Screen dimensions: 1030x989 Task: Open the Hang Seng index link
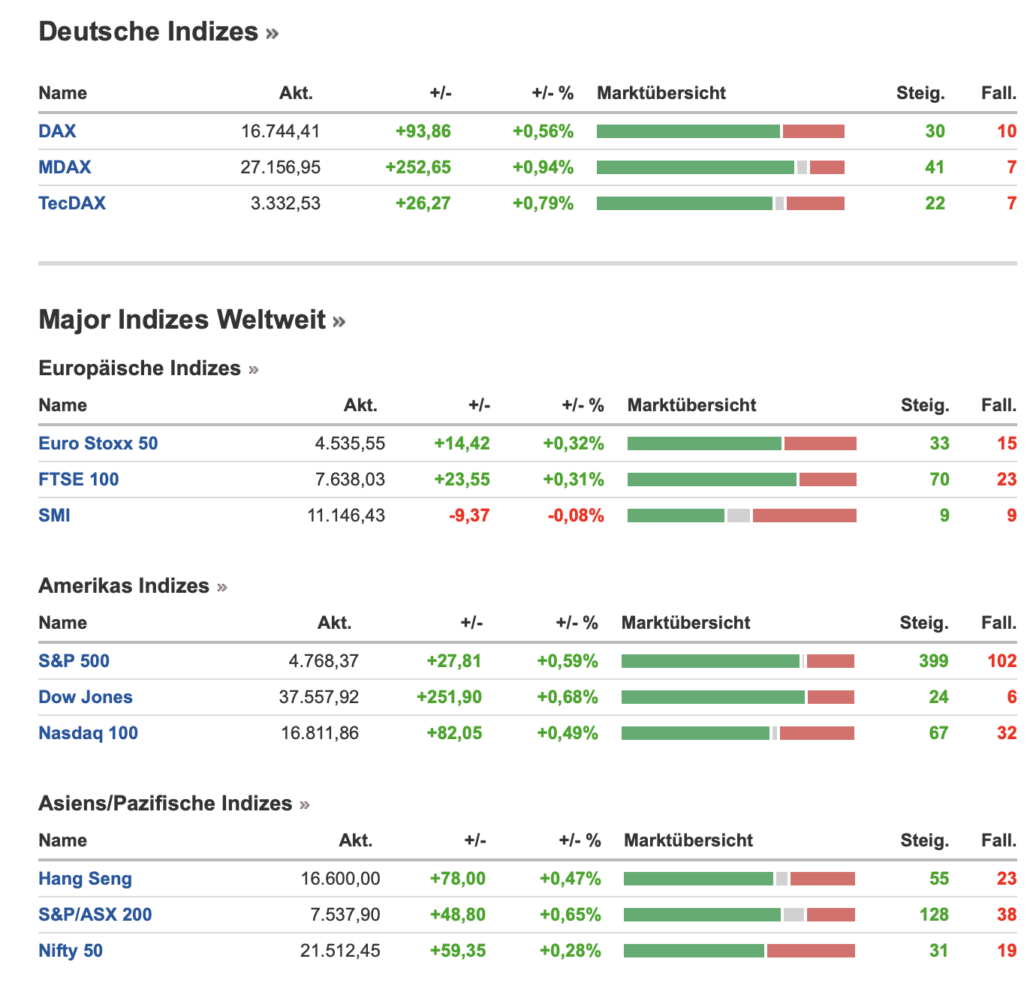click(x=85, y=879)
